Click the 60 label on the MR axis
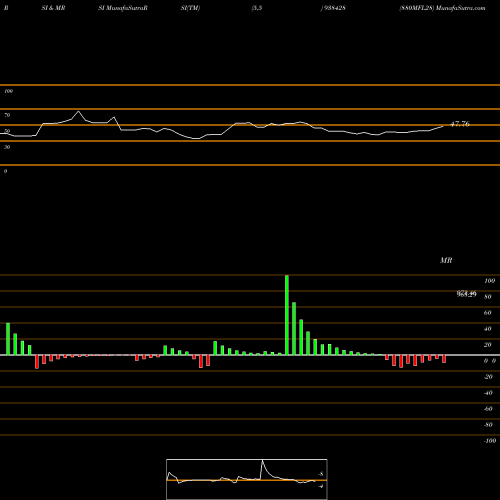 tap(488, 313)
